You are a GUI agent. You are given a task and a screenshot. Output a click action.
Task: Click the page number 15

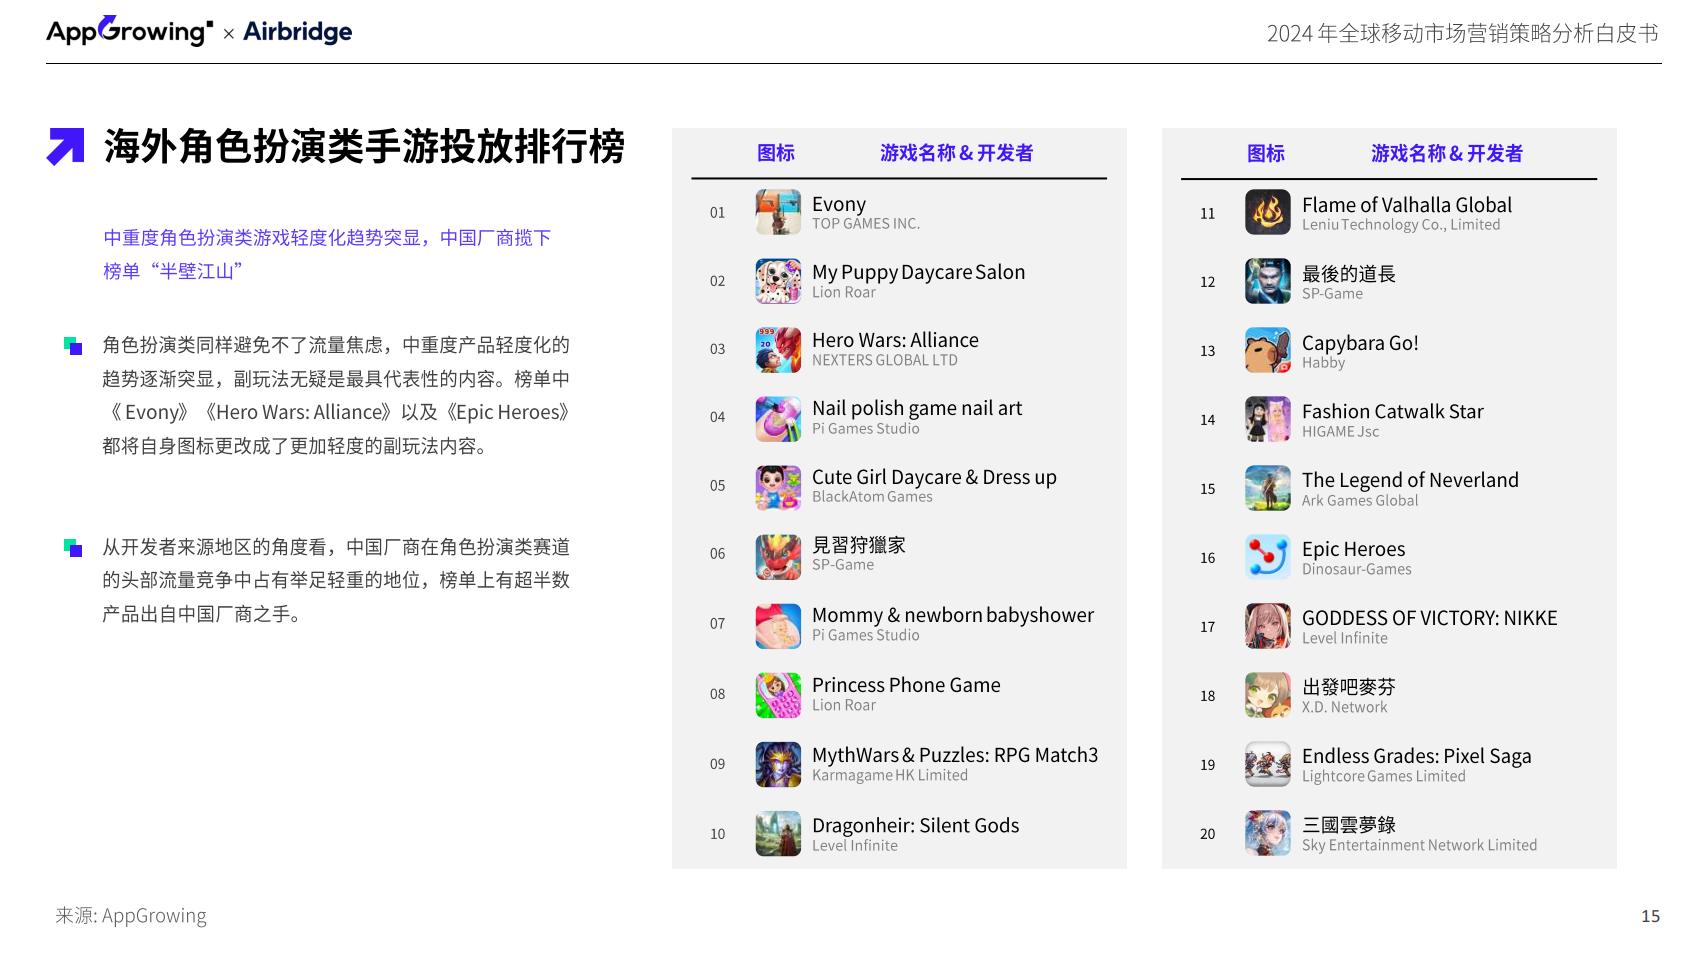pos(1650,916)
